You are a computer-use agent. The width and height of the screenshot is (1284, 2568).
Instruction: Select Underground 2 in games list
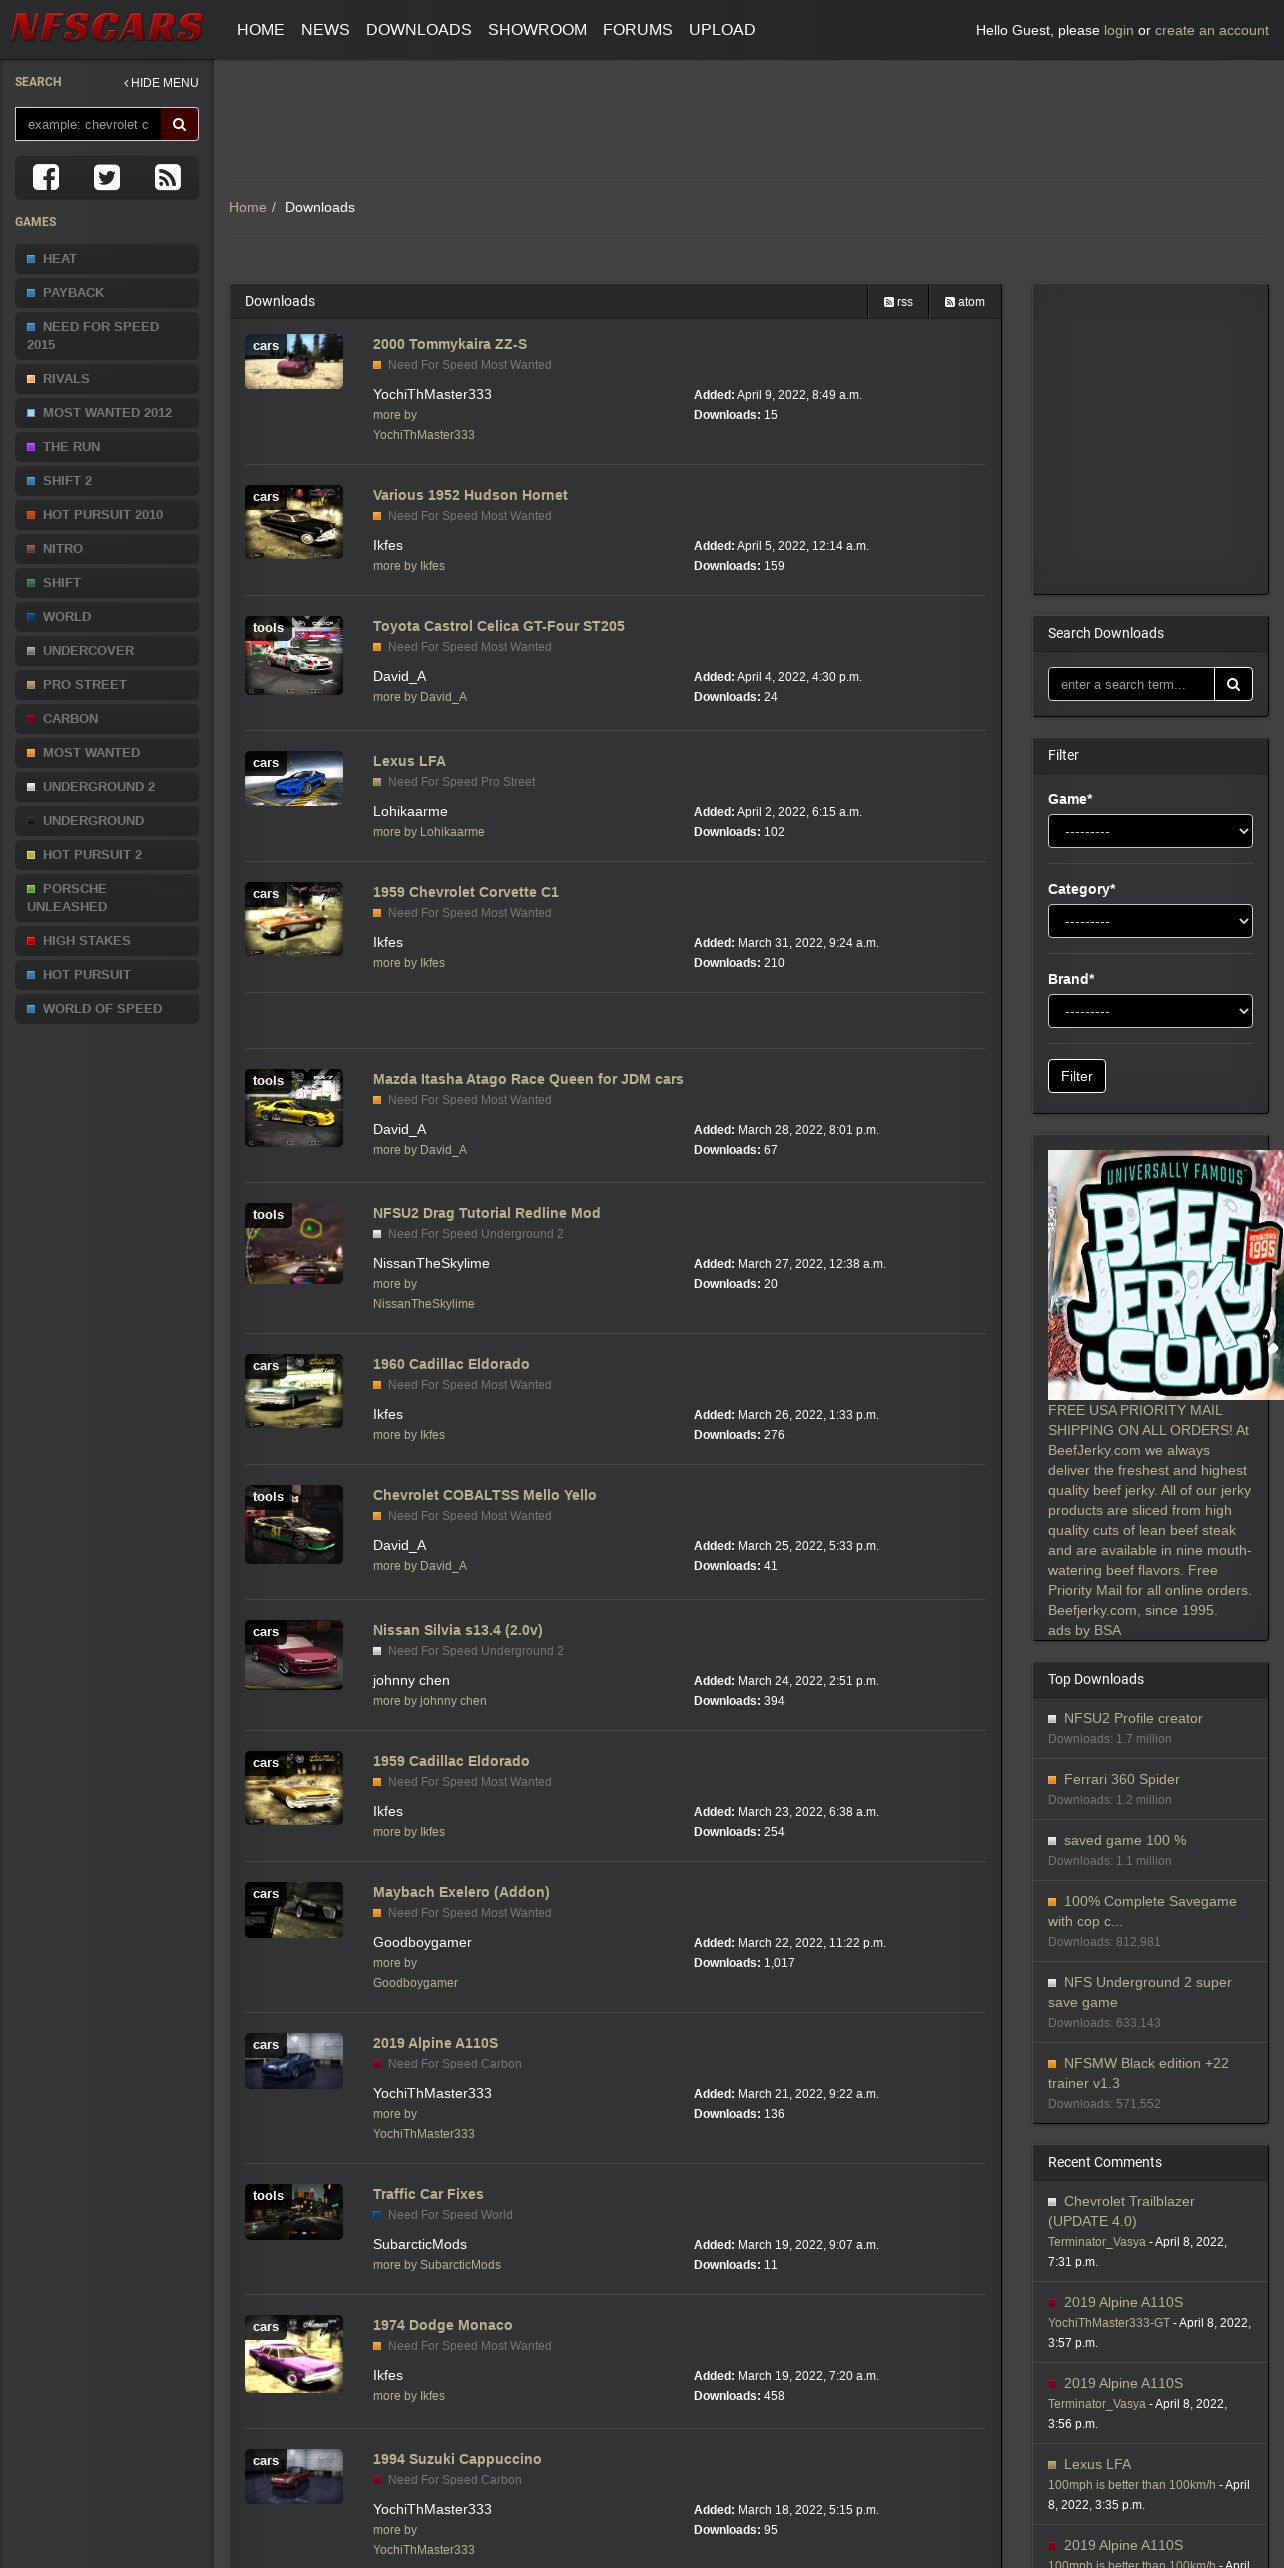point(107,787)
